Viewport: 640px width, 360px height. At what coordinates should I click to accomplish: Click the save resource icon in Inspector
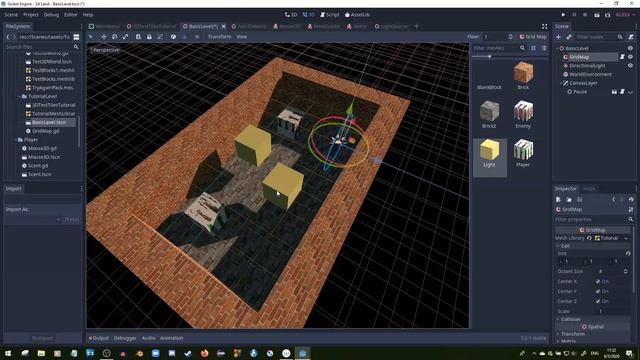pos(580,200)
